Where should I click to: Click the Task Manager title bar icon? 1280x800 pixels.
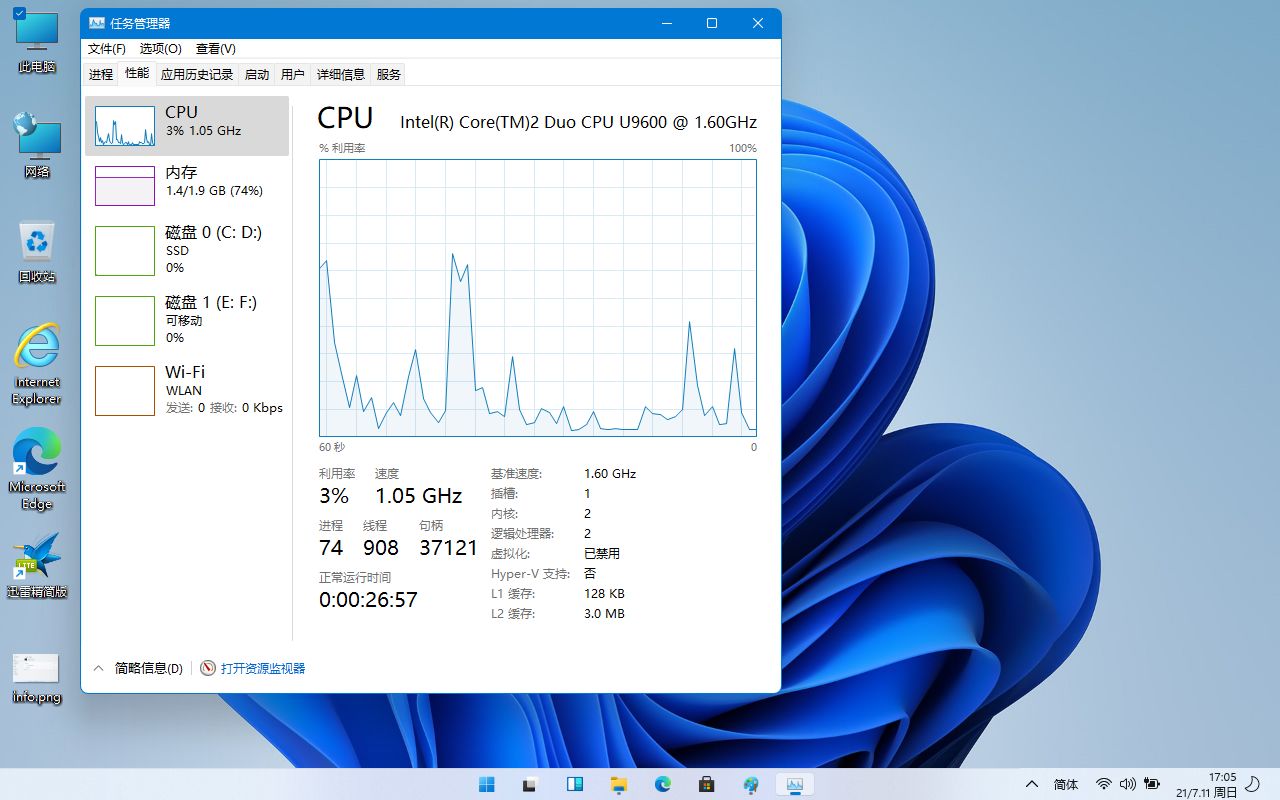[x=97, y=23]
